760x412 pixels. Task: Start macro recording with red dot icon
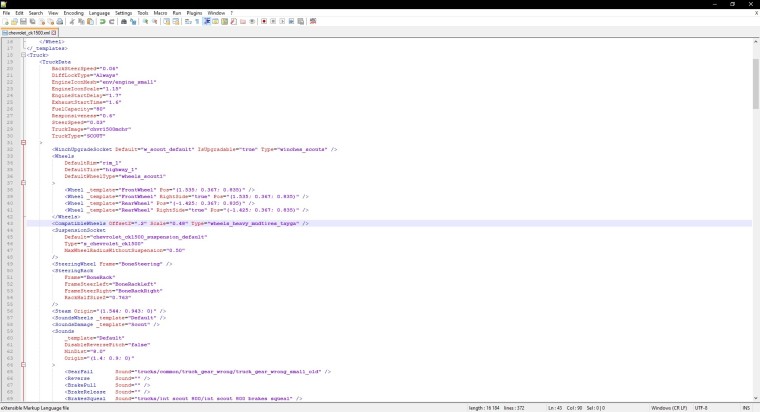click(x=264, y=21)
